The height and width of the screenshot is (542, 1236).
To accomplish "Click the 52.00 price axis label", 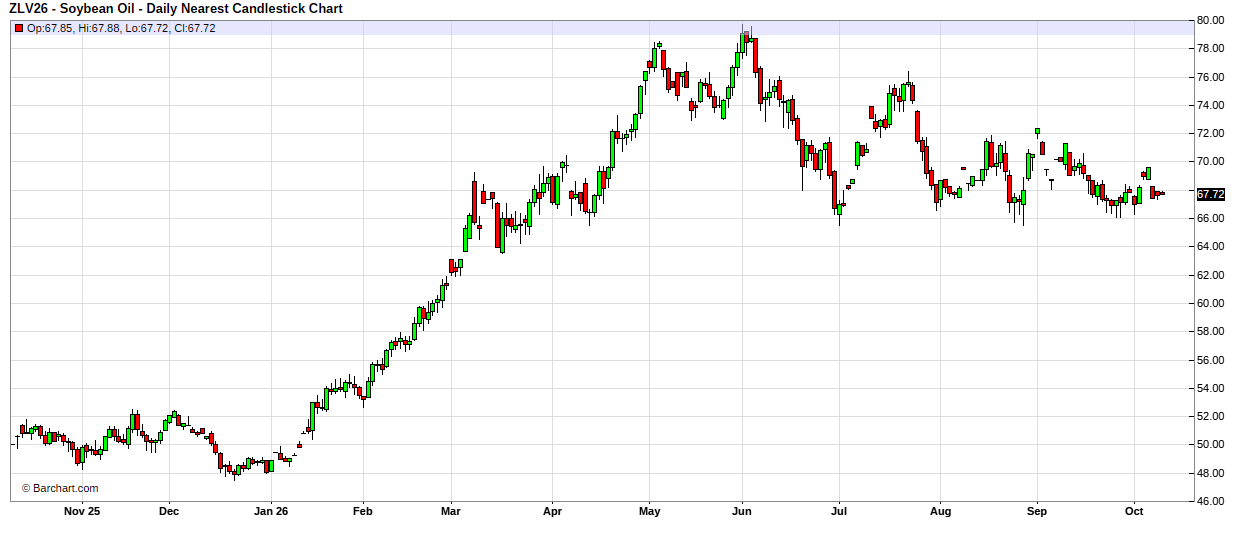I will 1210,417.
